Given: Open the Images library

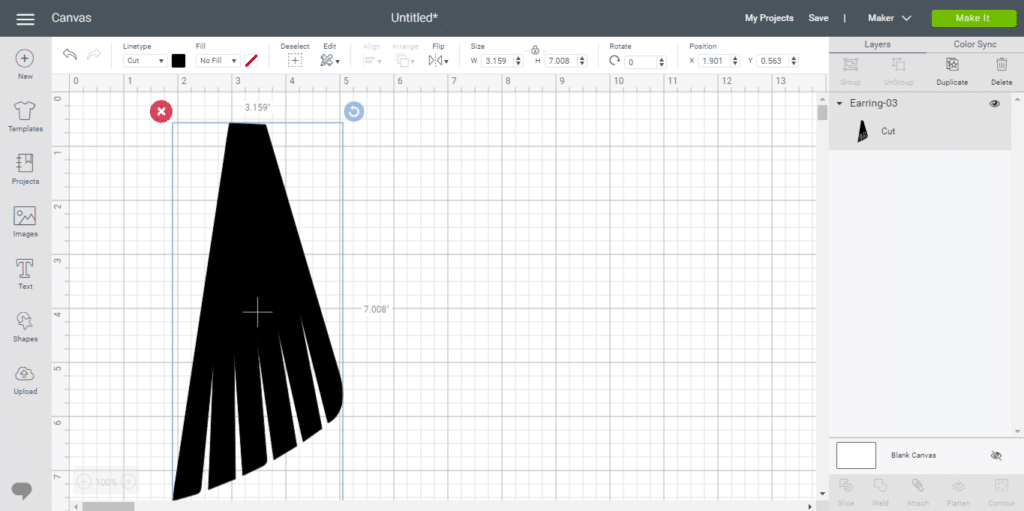Looking at the screenshot, I should click(x=25, y=218).
